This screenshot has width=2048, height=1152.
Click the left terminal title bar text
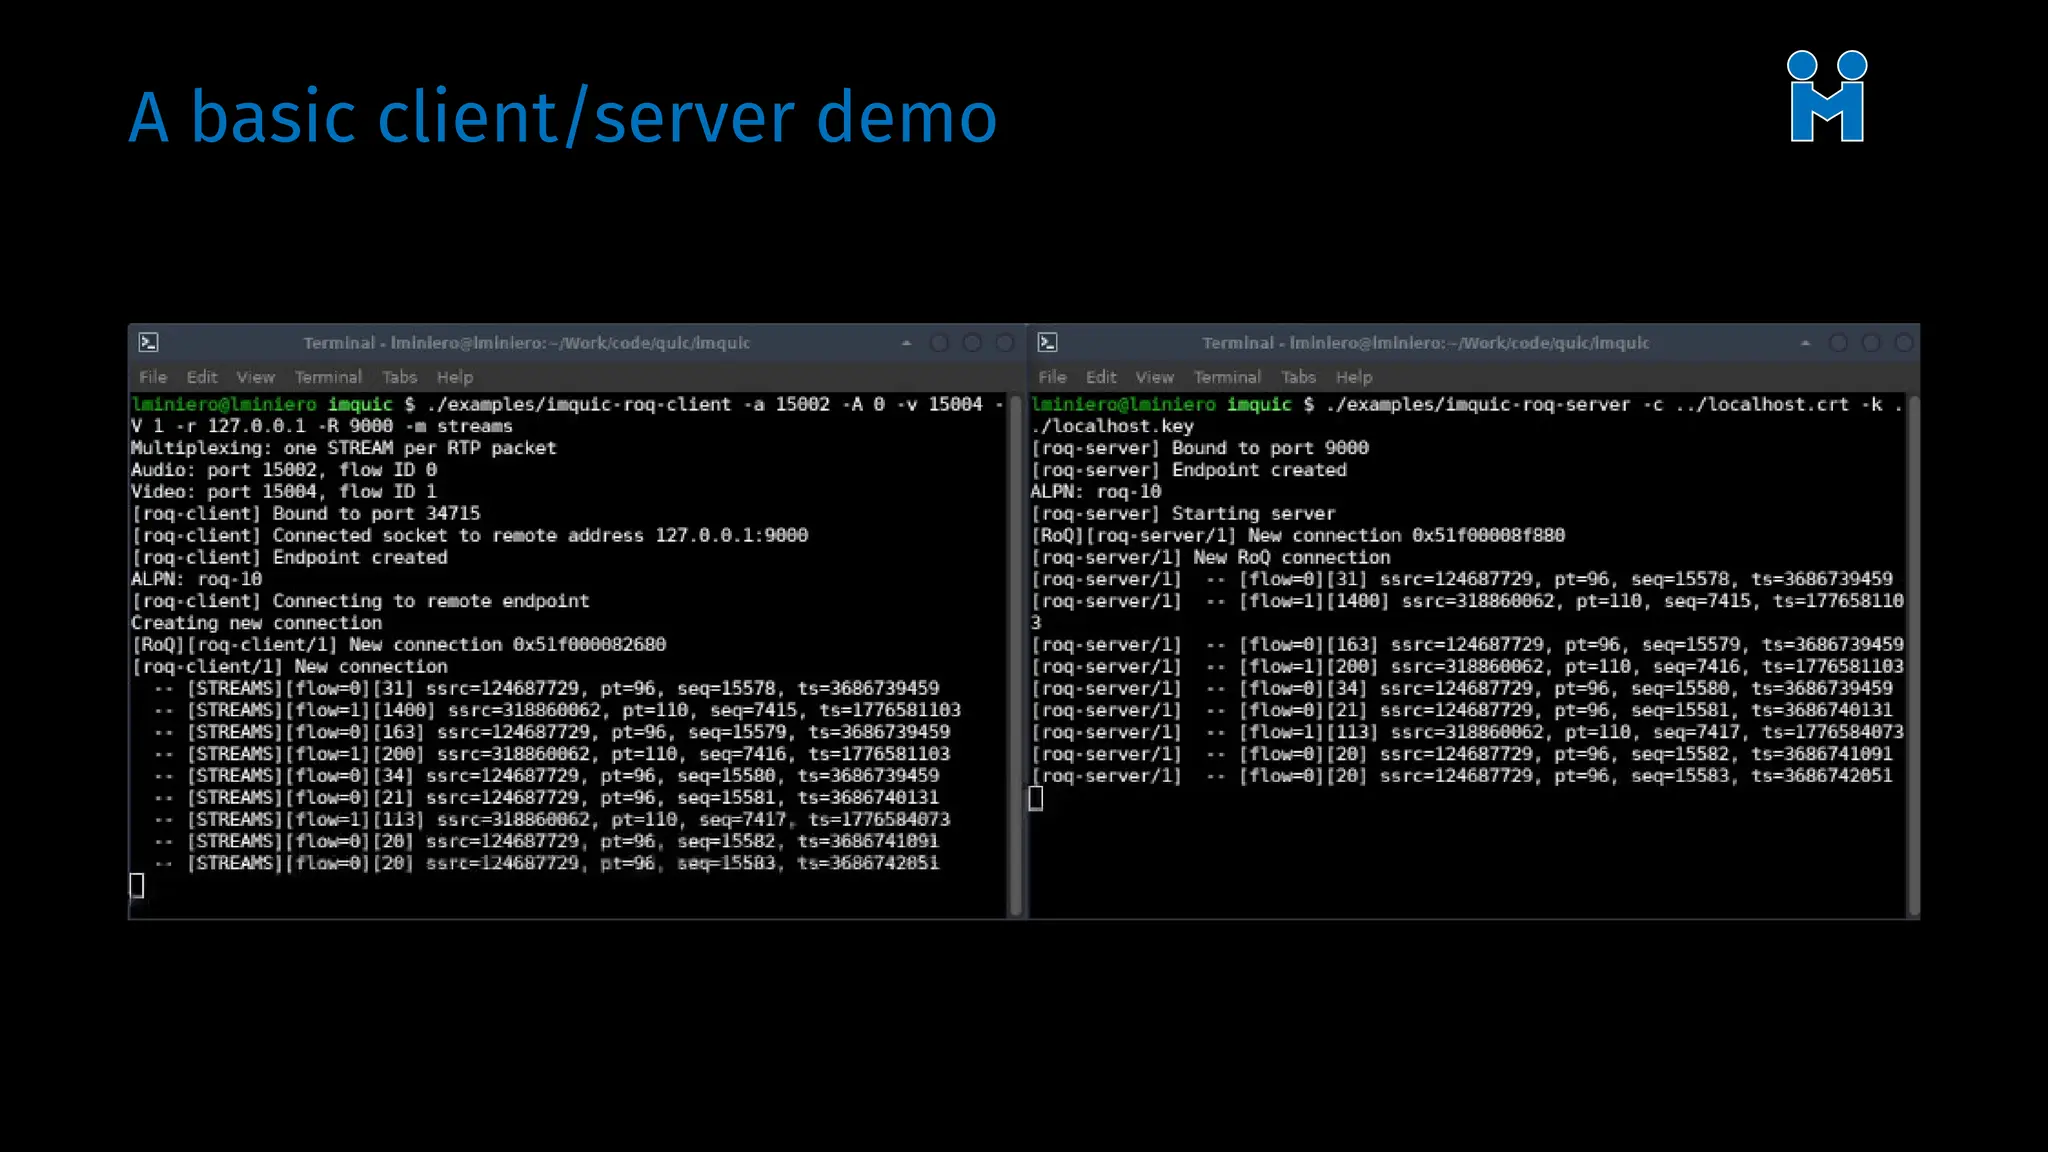pyautogui.click(x=527, y=343)
